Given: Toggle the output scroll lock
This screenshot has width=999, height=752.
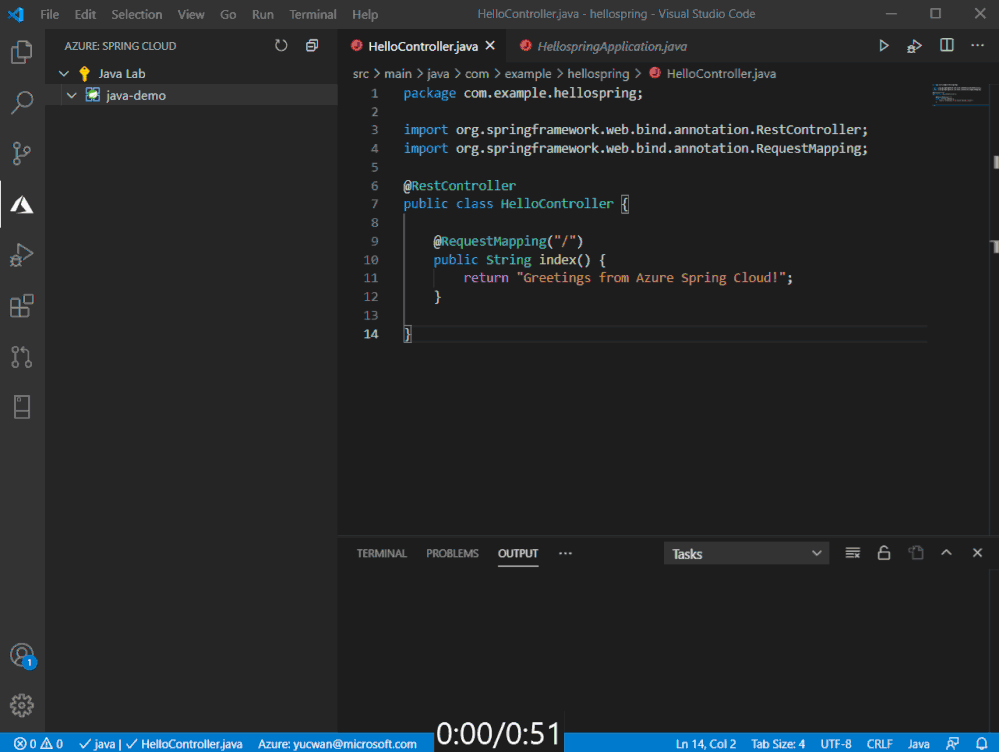Looking at the screenshot, I should (x=884, y=553).
